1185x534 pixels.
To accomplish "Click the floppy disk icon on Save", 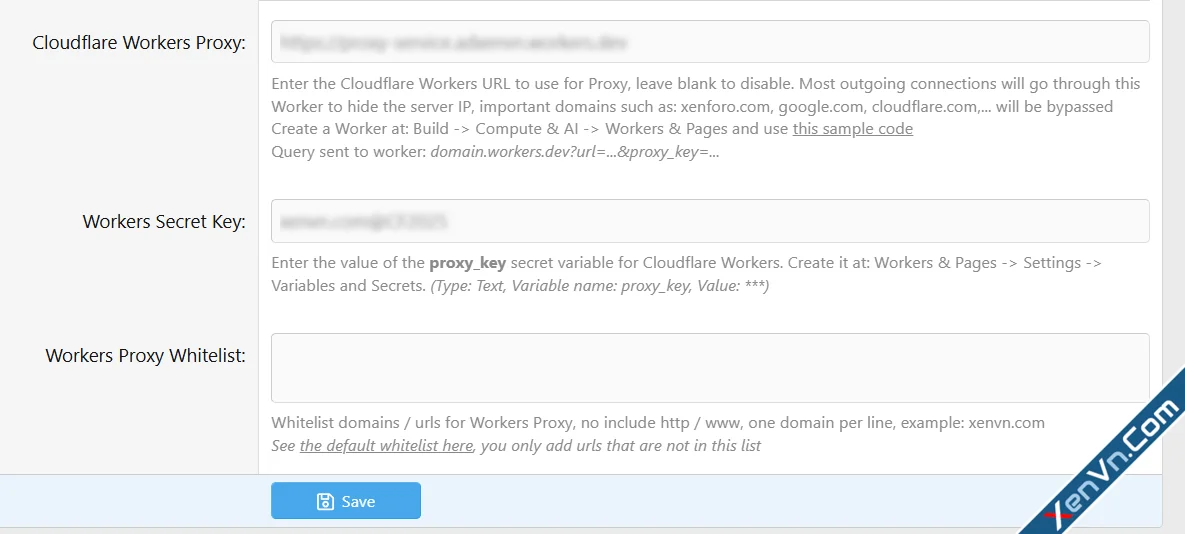I will coord(325,501).
